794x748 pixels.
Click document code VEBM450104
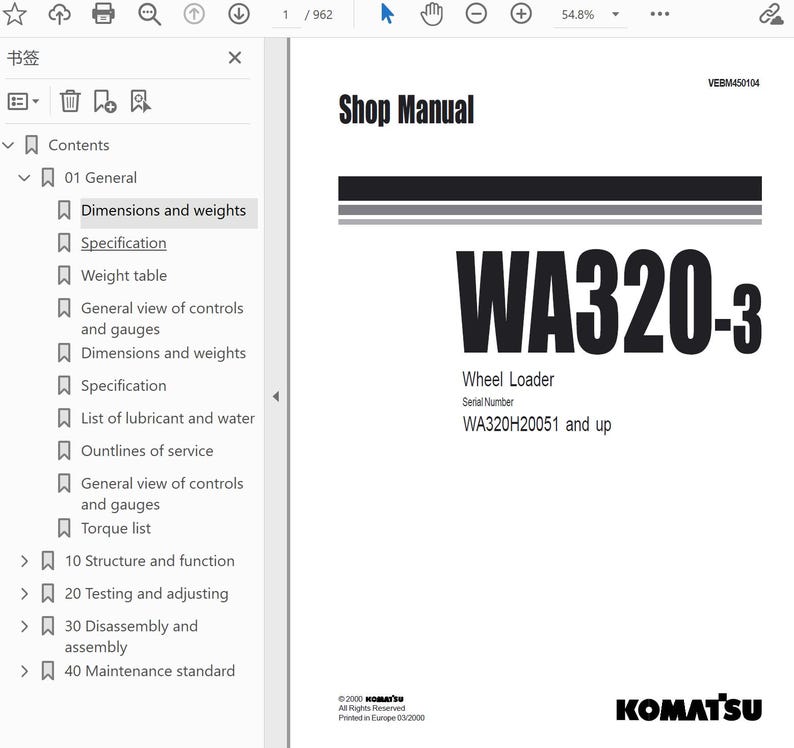click(x=733, y=83)
